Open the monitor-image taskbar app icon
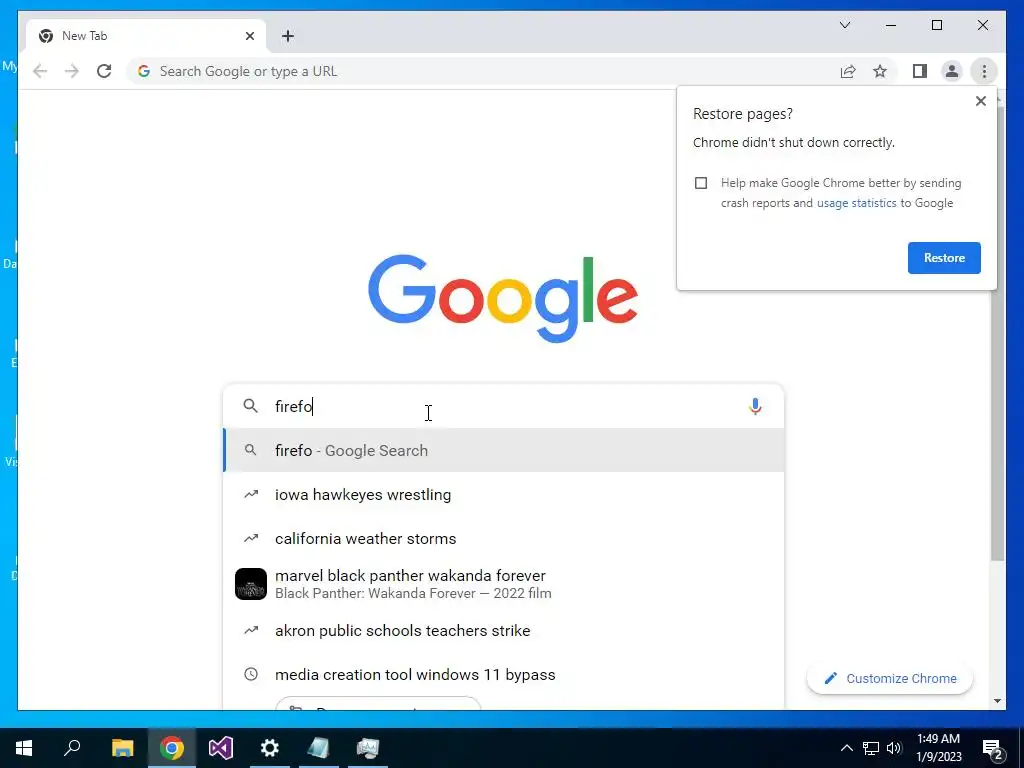The image size is (1024, 768). pos(368,748)
